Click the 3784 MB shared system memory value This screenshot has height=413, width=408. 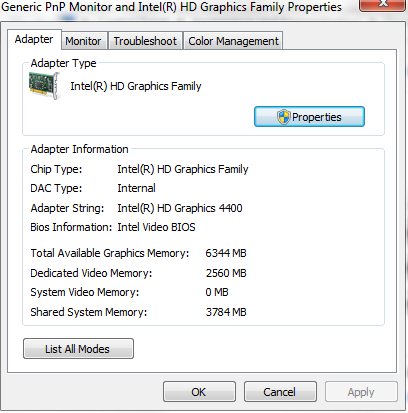226,312
